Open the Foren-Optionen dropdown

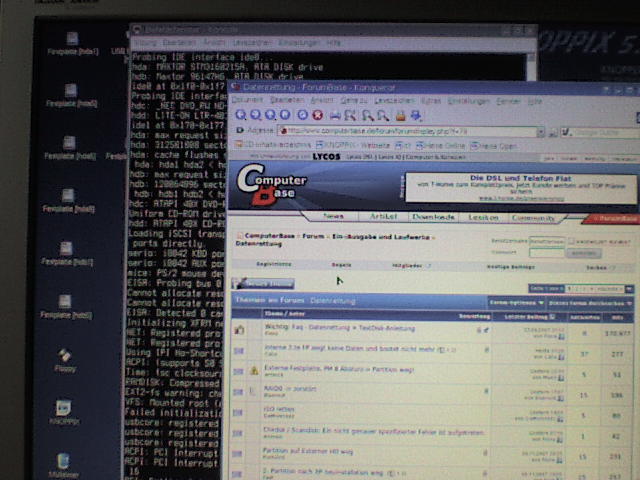click(x=516, y=303)
